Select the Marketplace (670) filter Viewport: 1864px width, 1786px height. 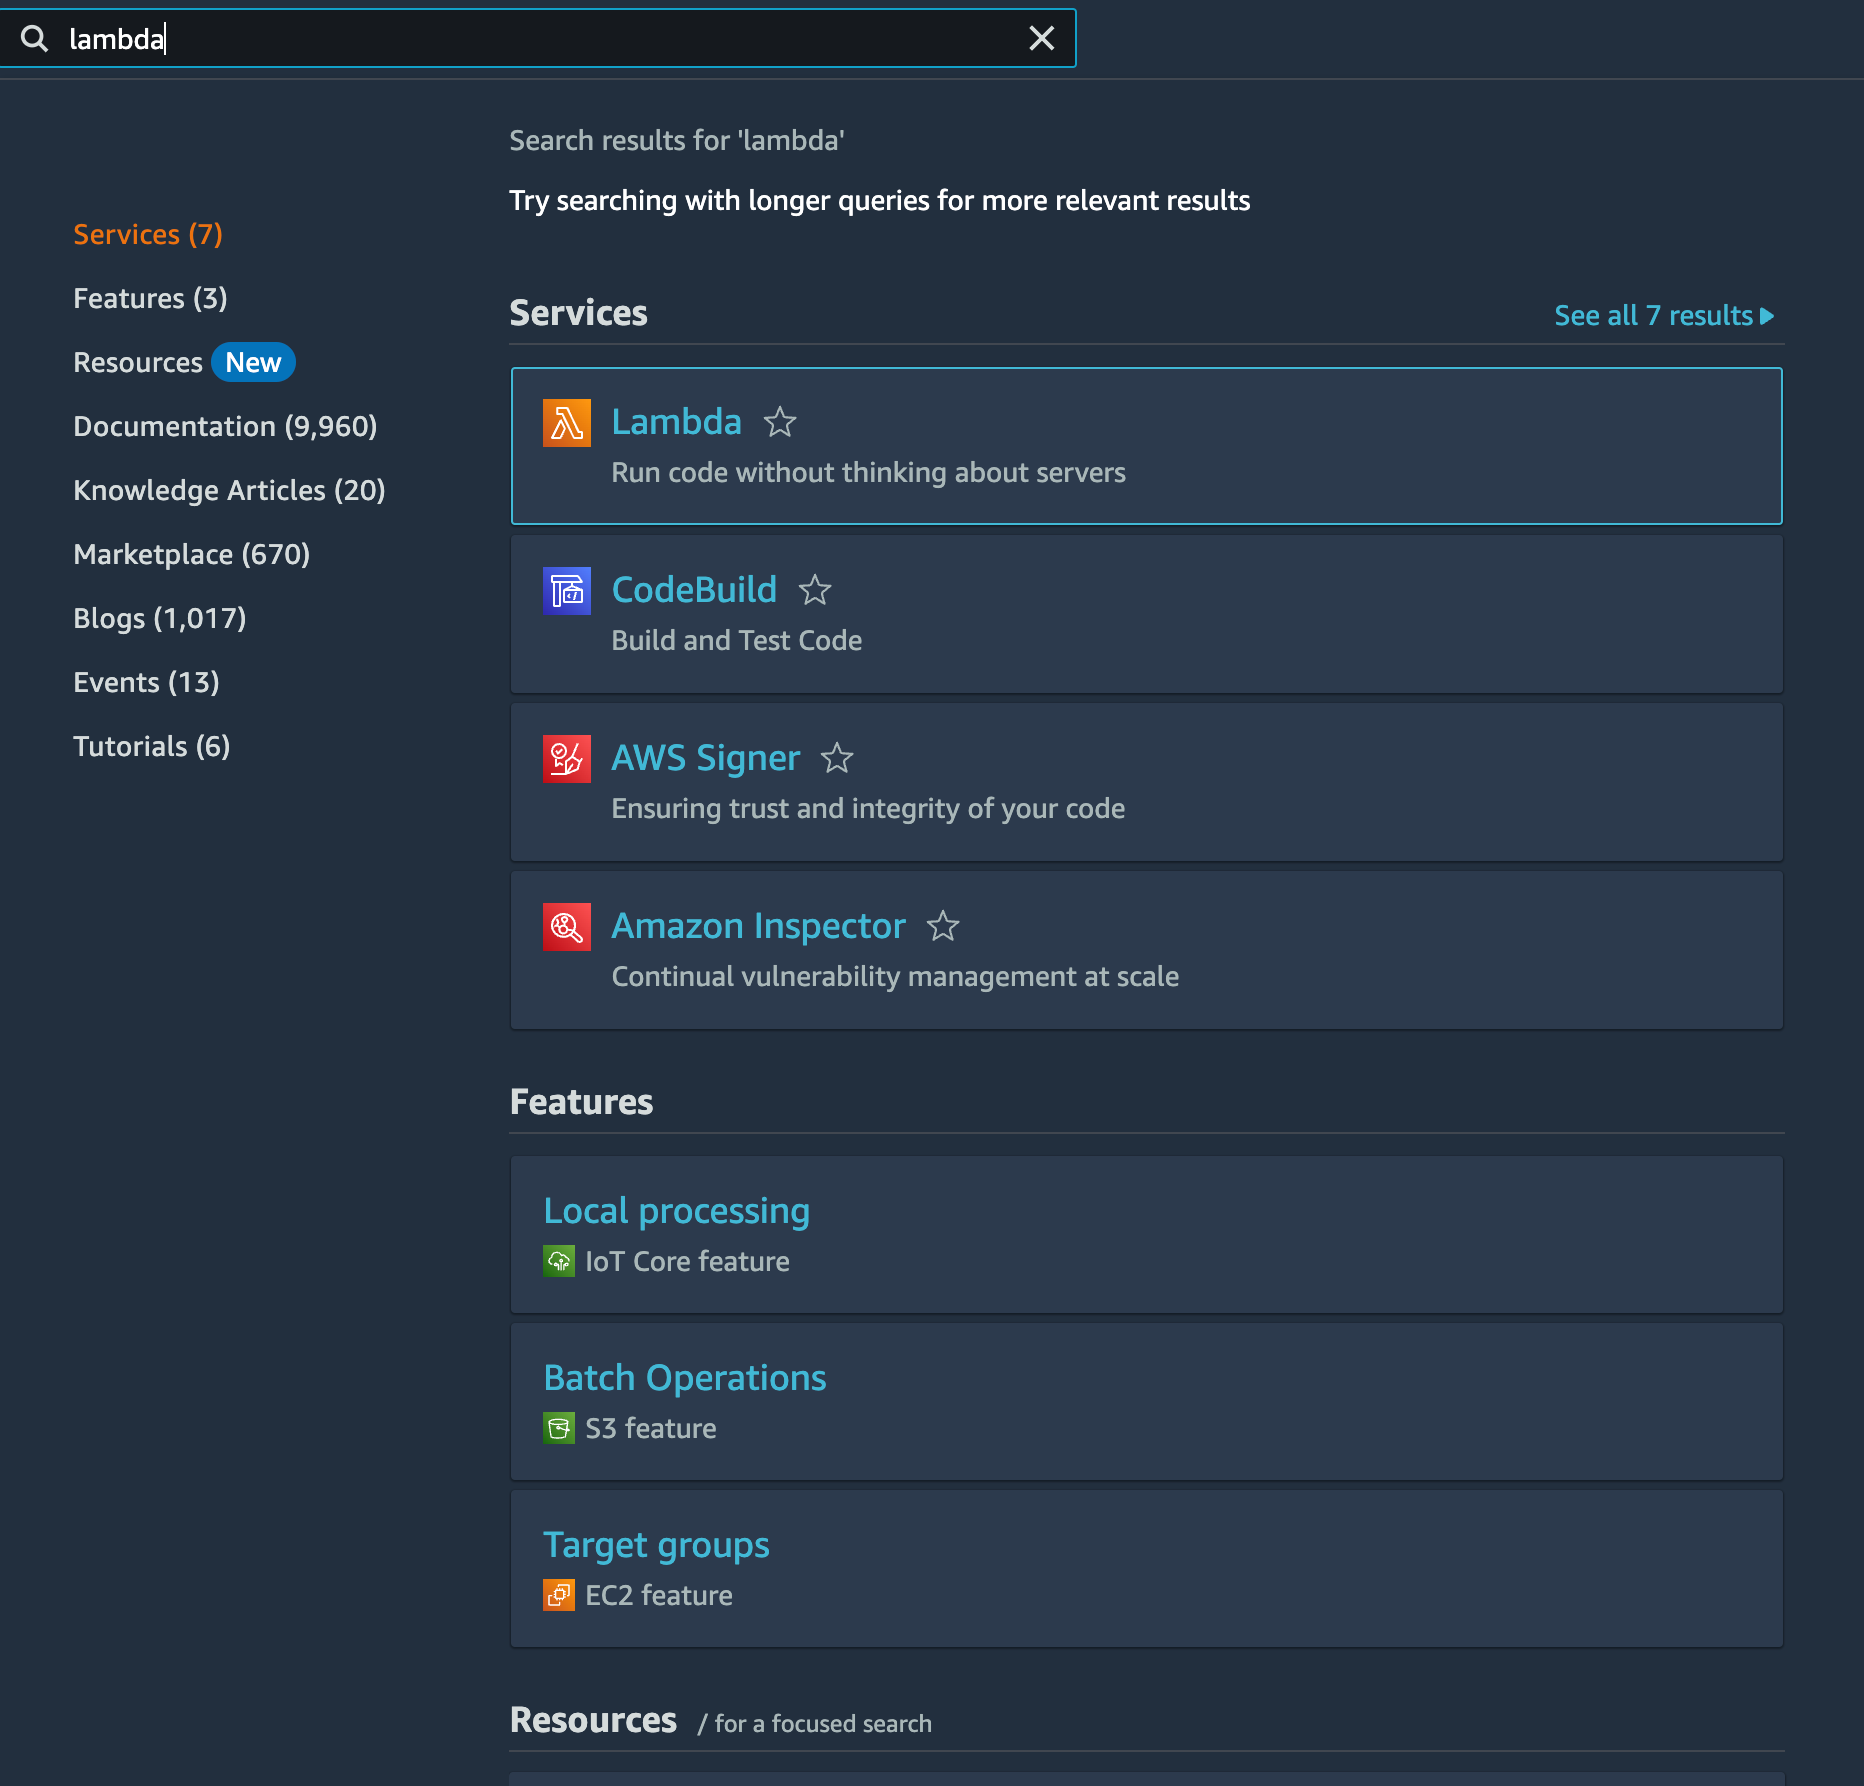[192, 554]
